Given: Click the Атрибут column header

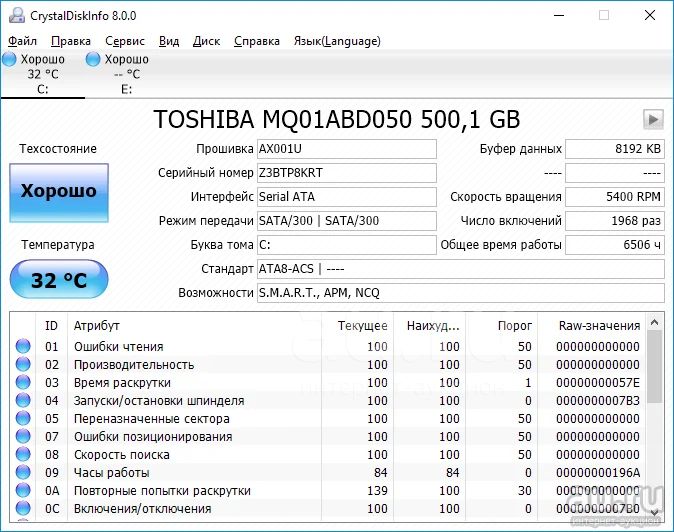Looking at the screenshot, I should (194, 326).
